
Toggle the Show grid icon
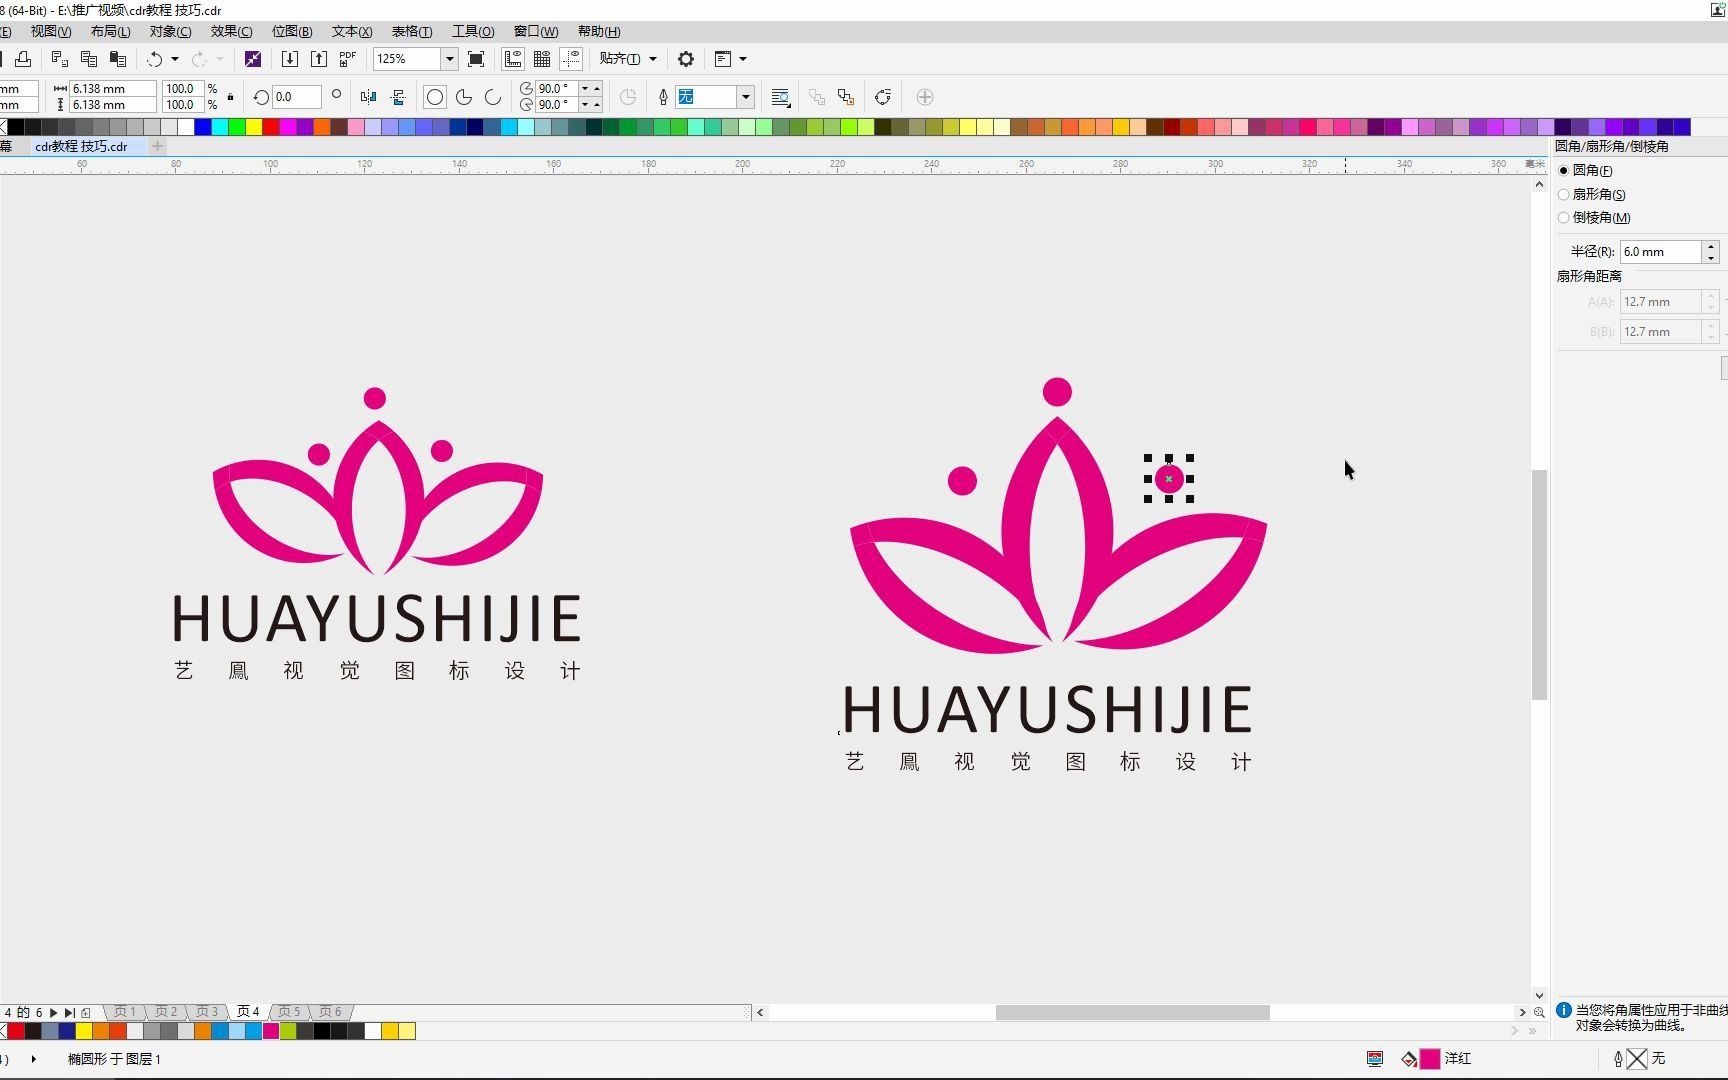(x=542, y=59)
